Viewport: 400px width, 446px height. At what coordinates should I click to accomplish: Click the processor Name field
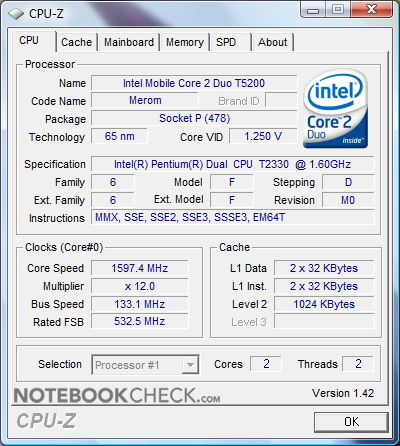[194, 83]
